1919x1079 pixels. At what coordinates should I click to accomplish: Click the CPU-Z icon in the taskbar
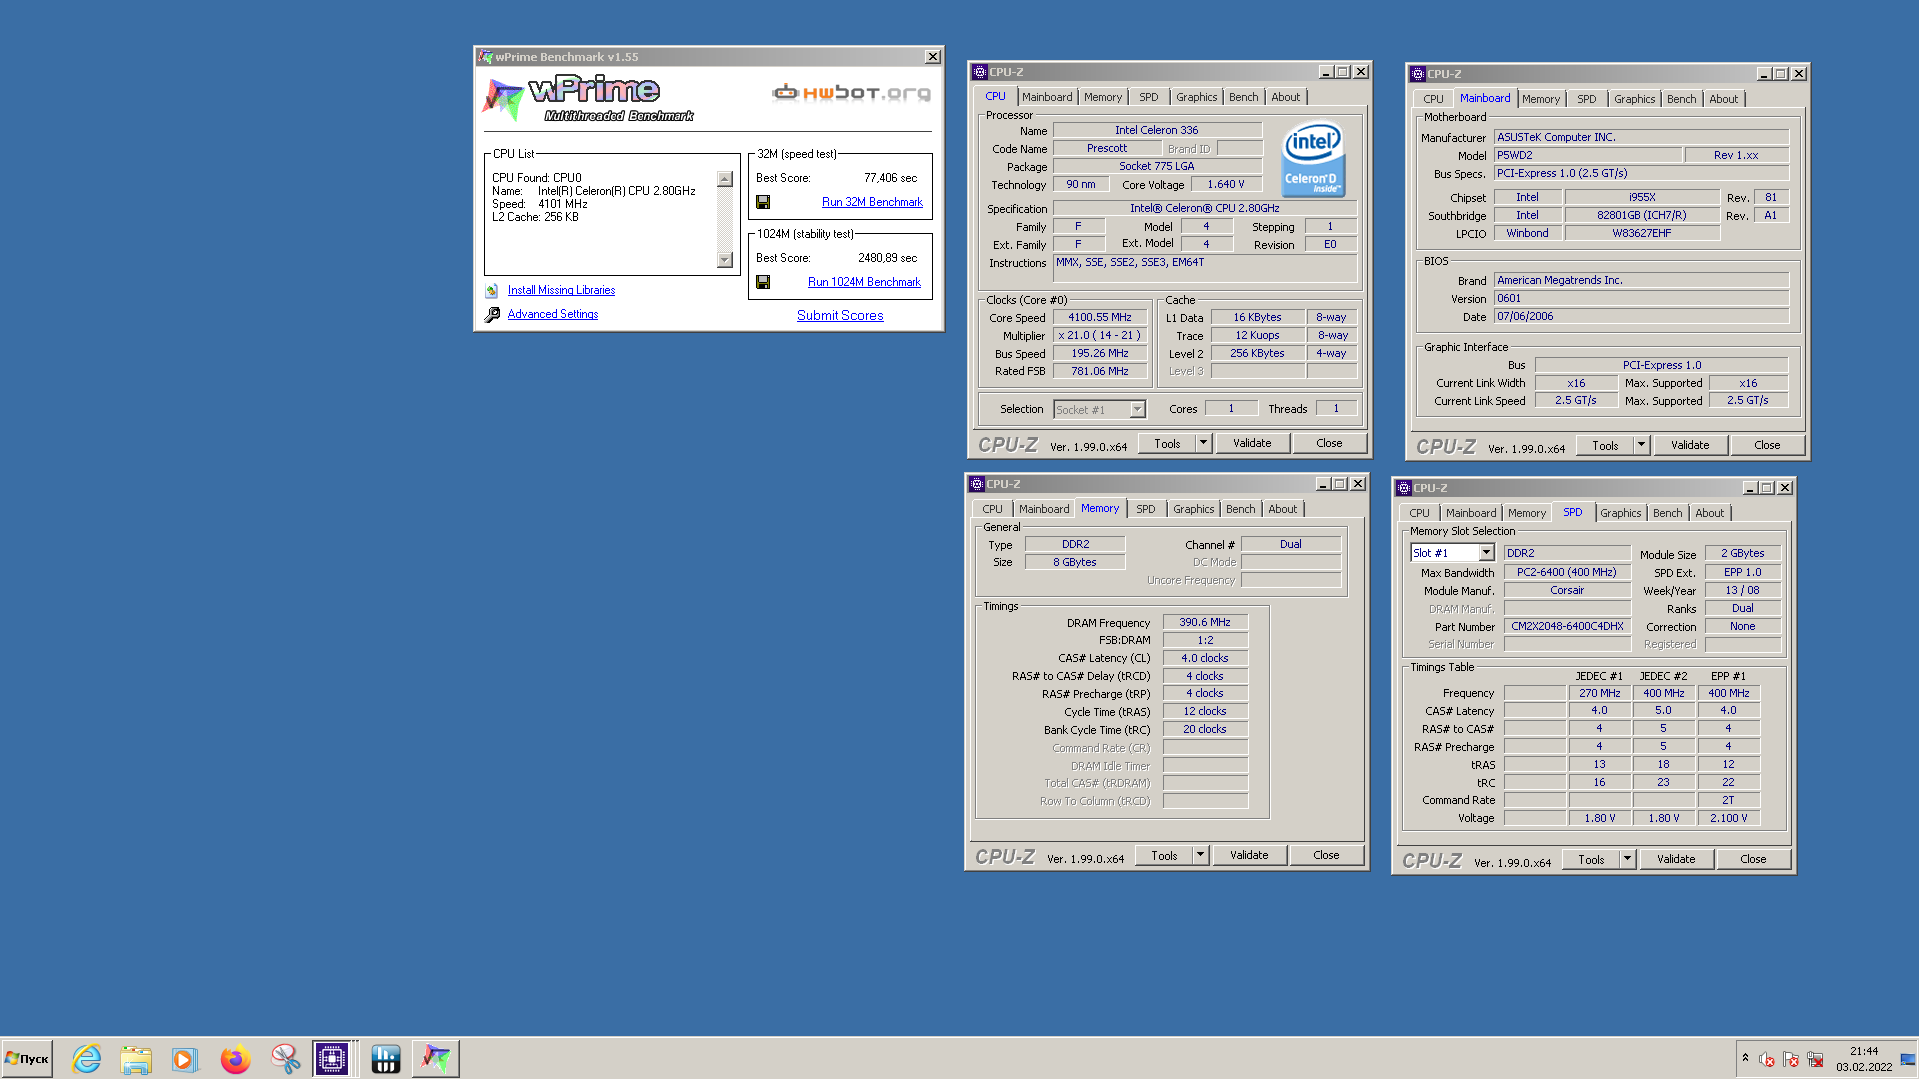pos(332,1058)
